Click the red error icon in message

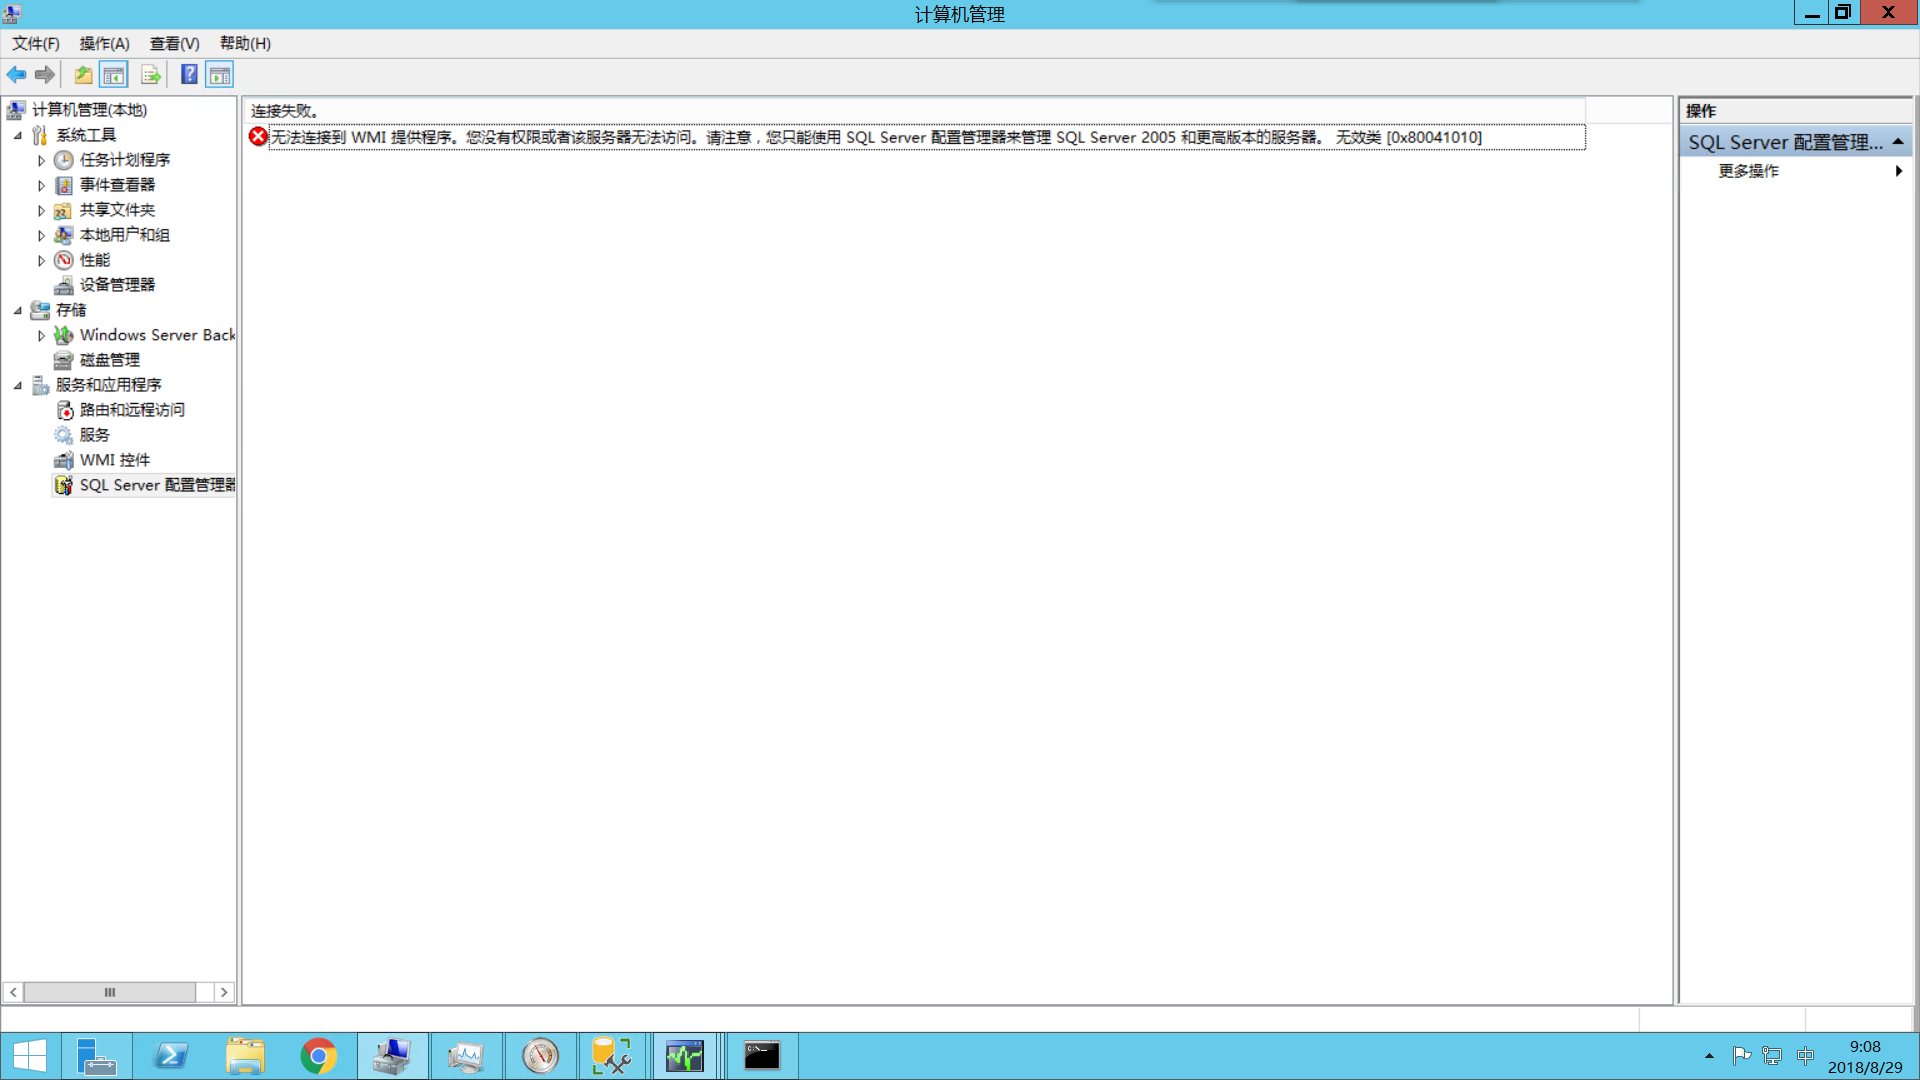[x=258, y=137]
